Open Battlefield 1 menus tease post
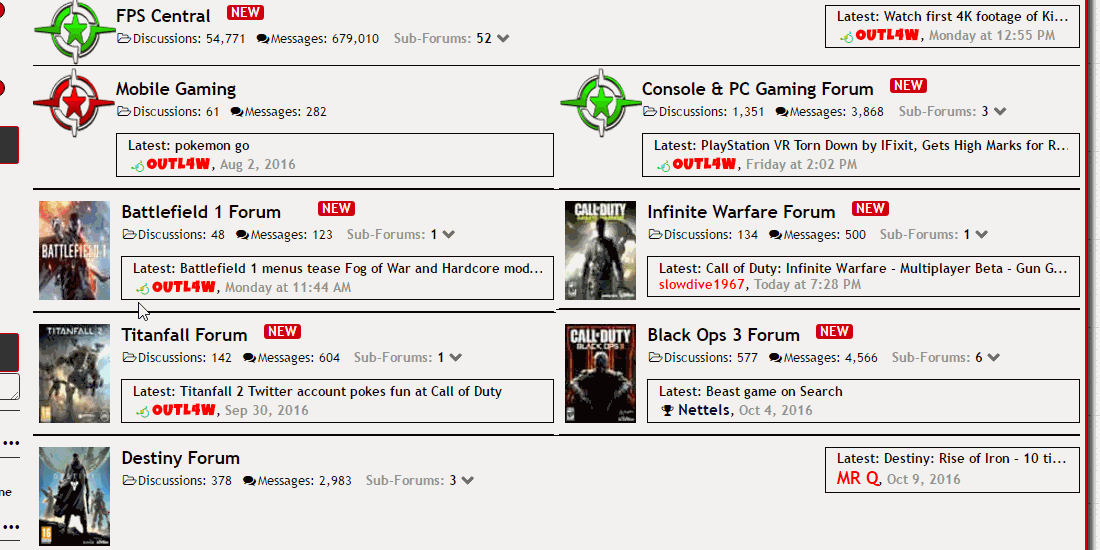Image resolution: width=1100 pixels, height=550 pixels. [x=362, y=269]
